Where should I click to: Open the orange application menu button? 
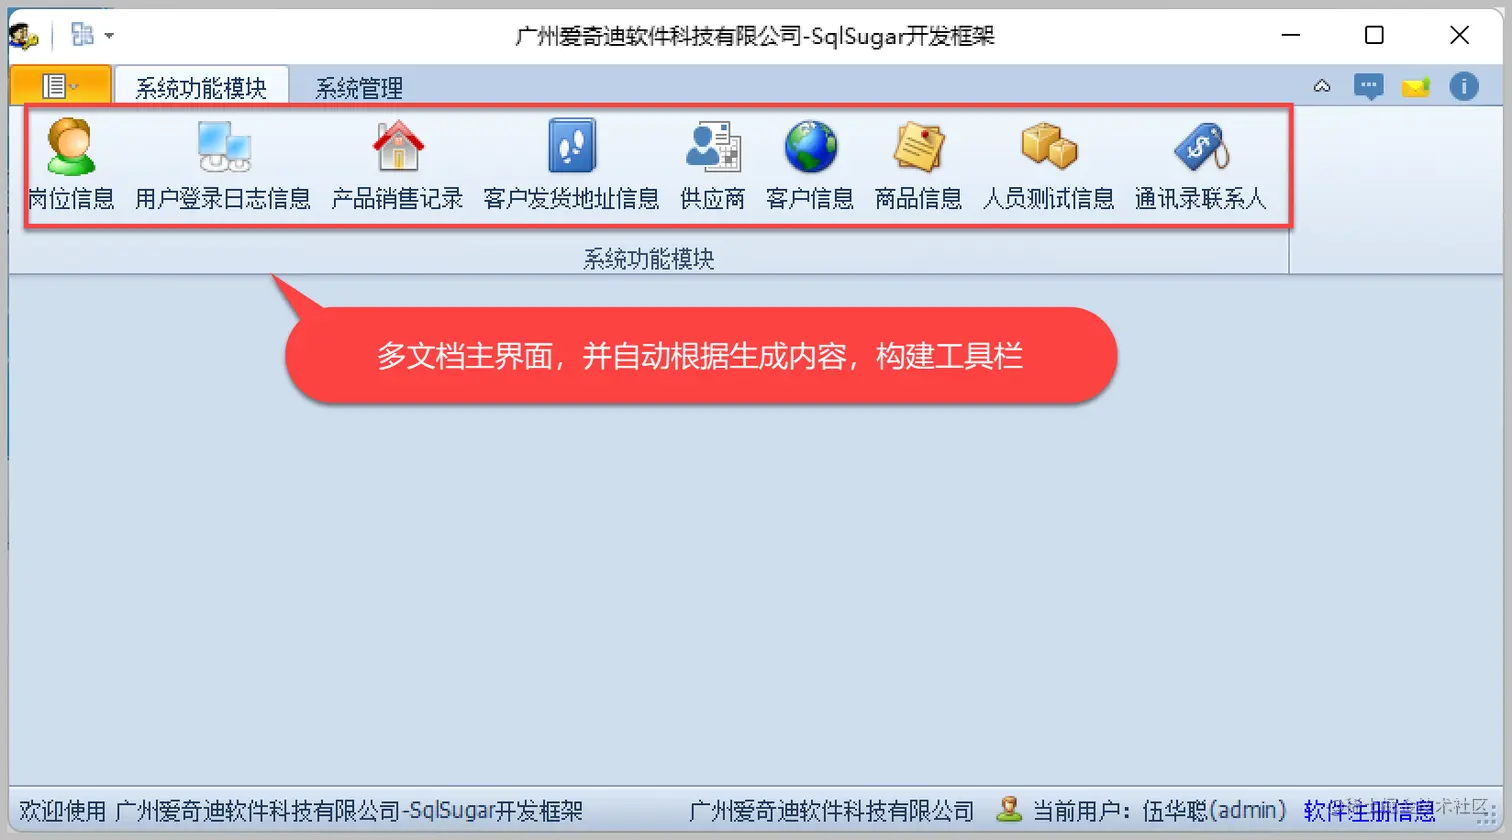tap(60, 86)
